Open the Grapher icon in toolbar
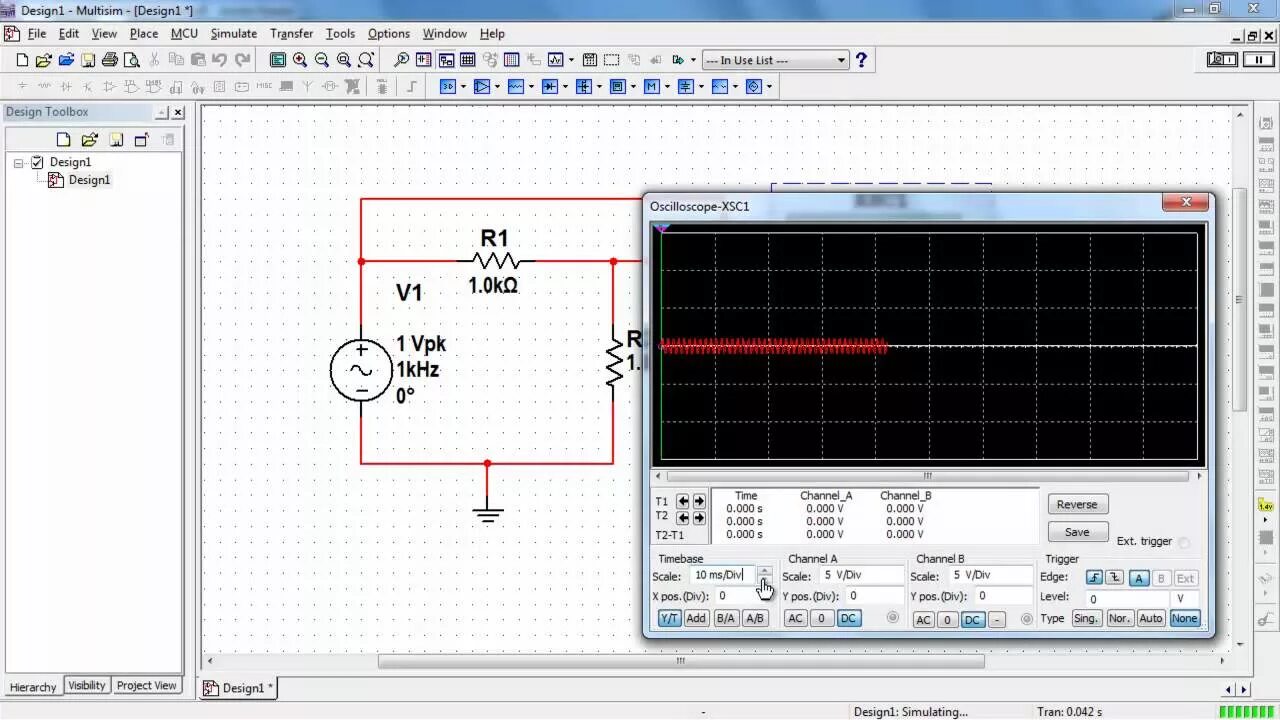This screenshot has width=1280, height=720. (x=555, y=60)
